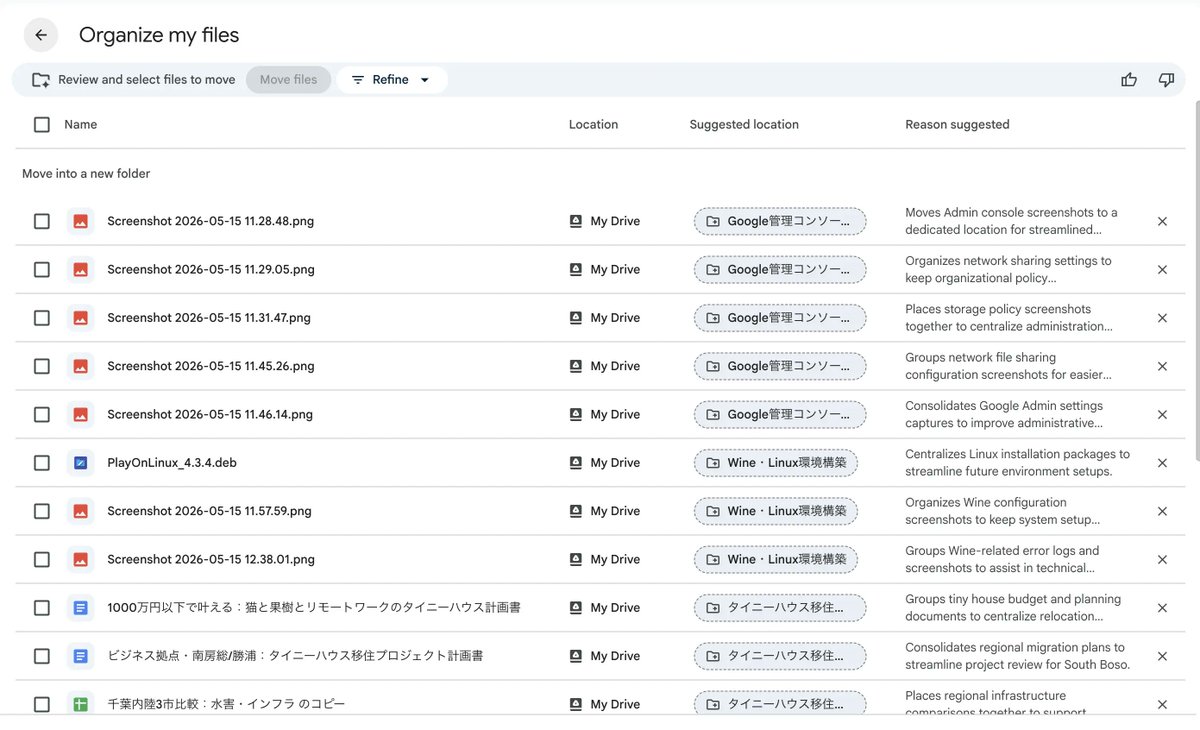The width and height of the screenshot is (1200, 730).
Task: Click タイニーハウス移住 chip for ビジネス拠点 document
Action: (780, 656)
